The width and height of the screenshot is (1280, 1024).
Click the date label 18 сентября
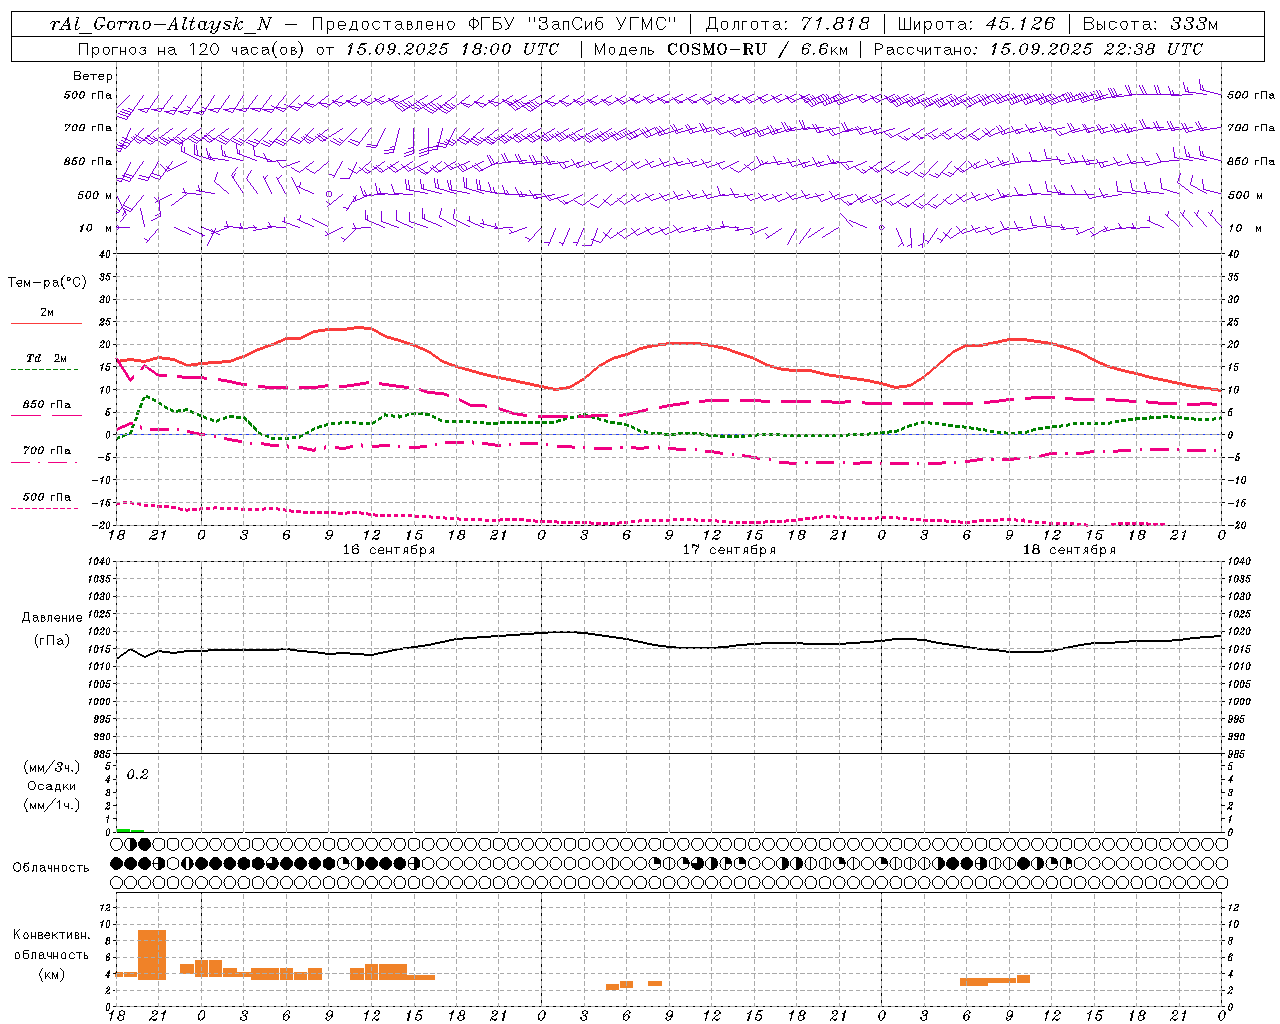pyautogui.click(x=1069, y=550)
